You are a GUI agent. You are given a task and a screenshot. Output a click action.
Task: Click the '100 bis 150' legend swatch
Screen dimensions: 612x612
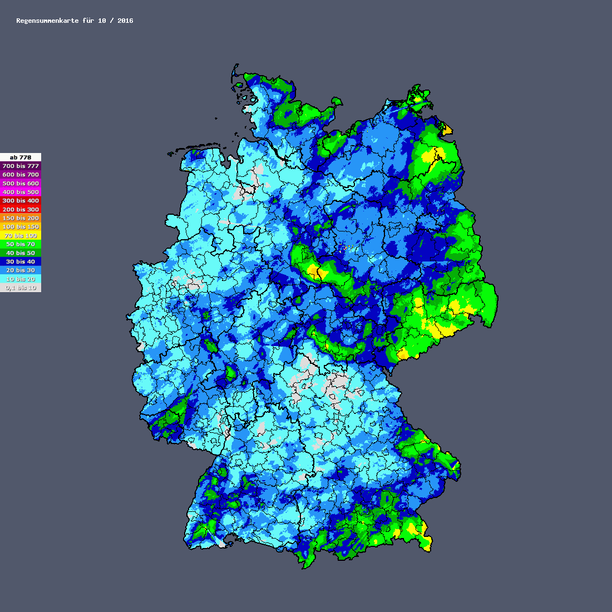[x=20, y=227]
